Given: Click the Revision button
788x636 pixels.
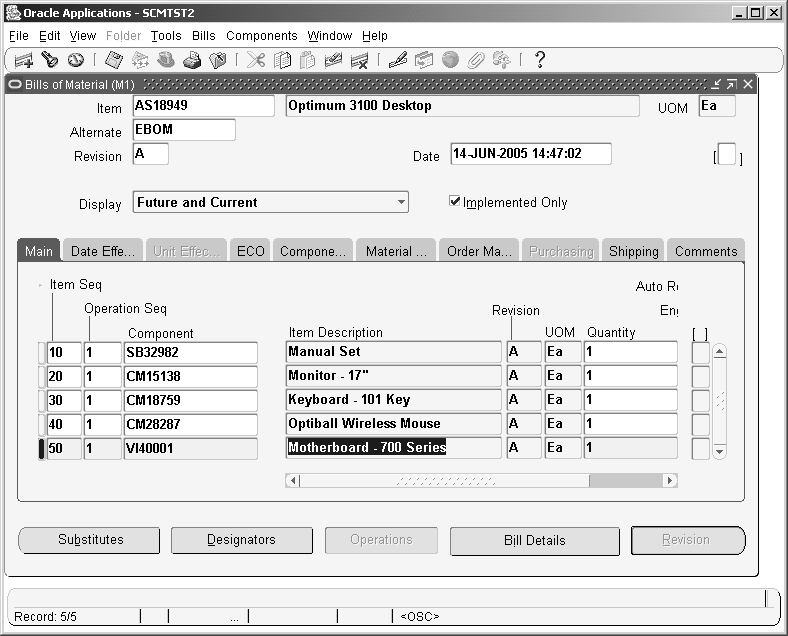Looking at the screenshot, I should (x=687, y=540).
